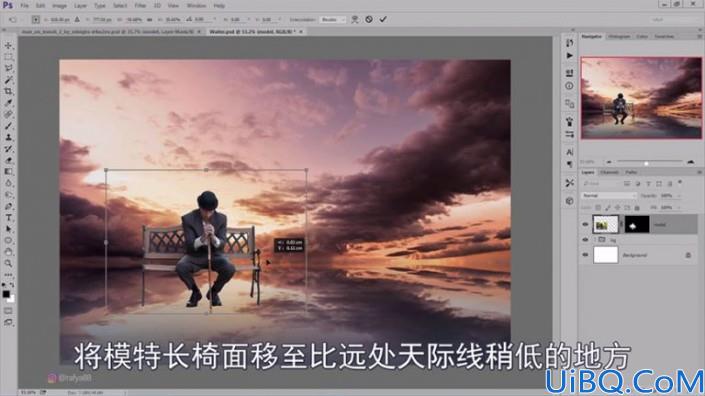
Task: Select the Rectangular Marquee tool
Action: [x=9, y=57]
